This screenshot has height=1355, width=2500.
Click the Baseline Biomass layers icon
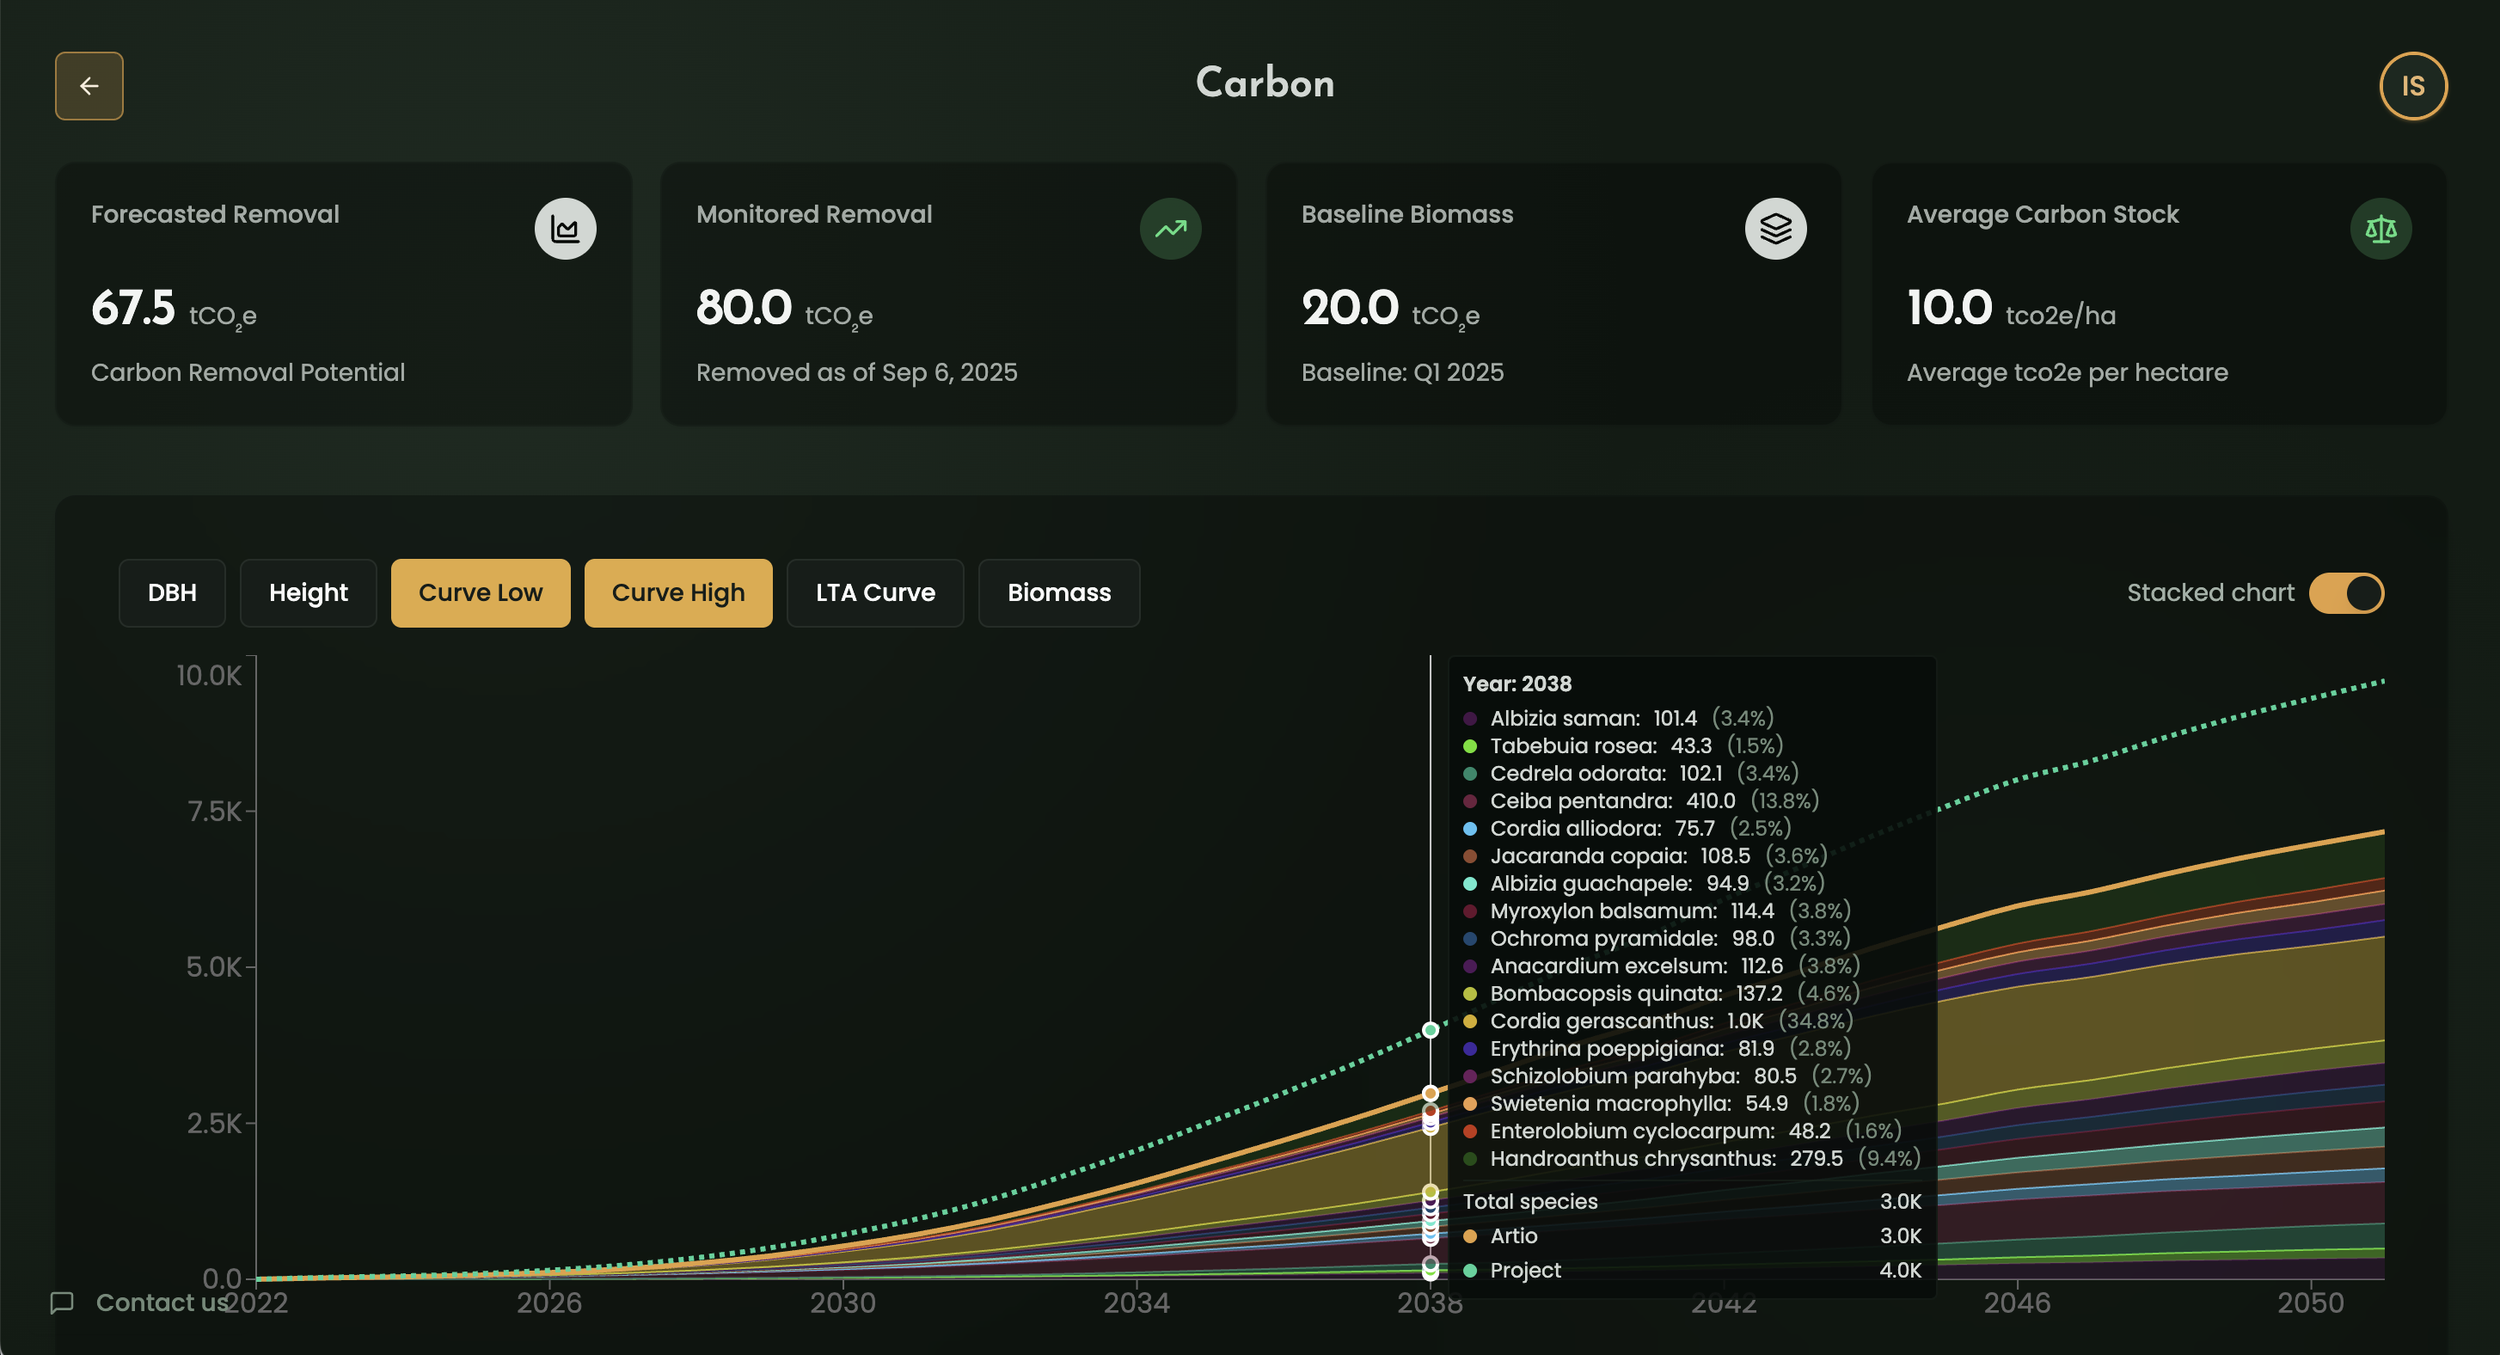pos(1775,229)
